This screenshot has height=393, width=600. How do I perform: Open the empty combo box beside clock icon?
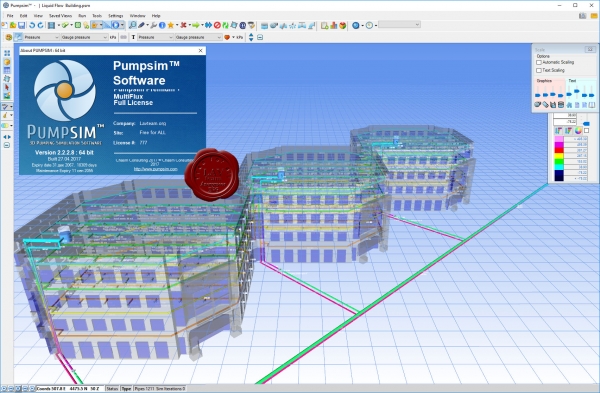(x=399, y=24)
